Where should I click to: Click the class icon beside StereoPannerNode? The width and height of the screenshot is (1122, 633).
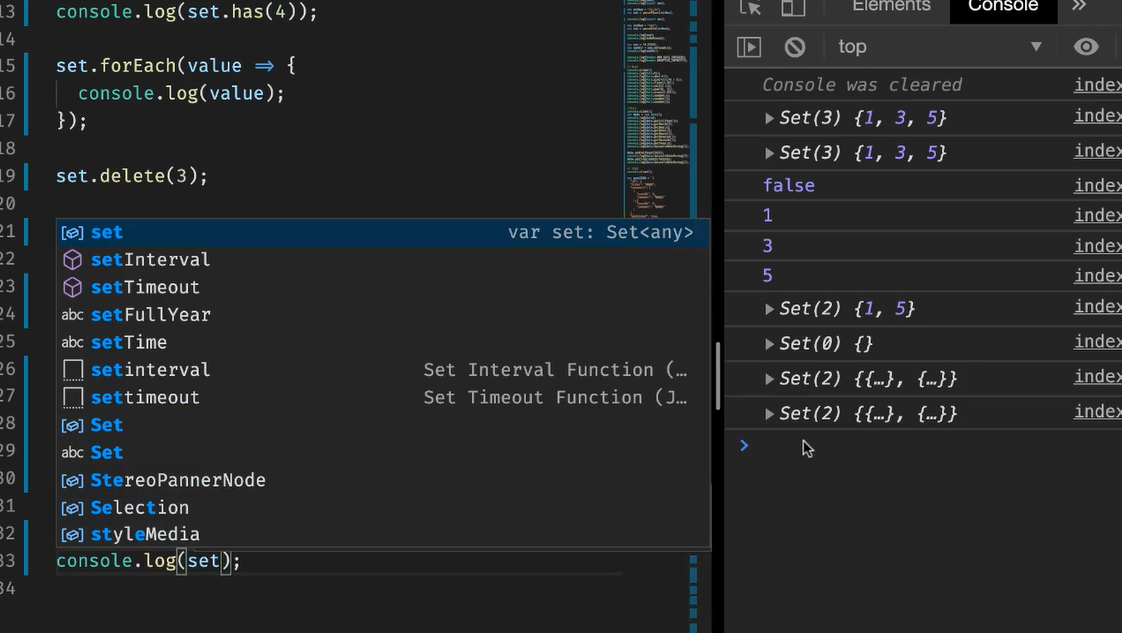click(71, 479)
